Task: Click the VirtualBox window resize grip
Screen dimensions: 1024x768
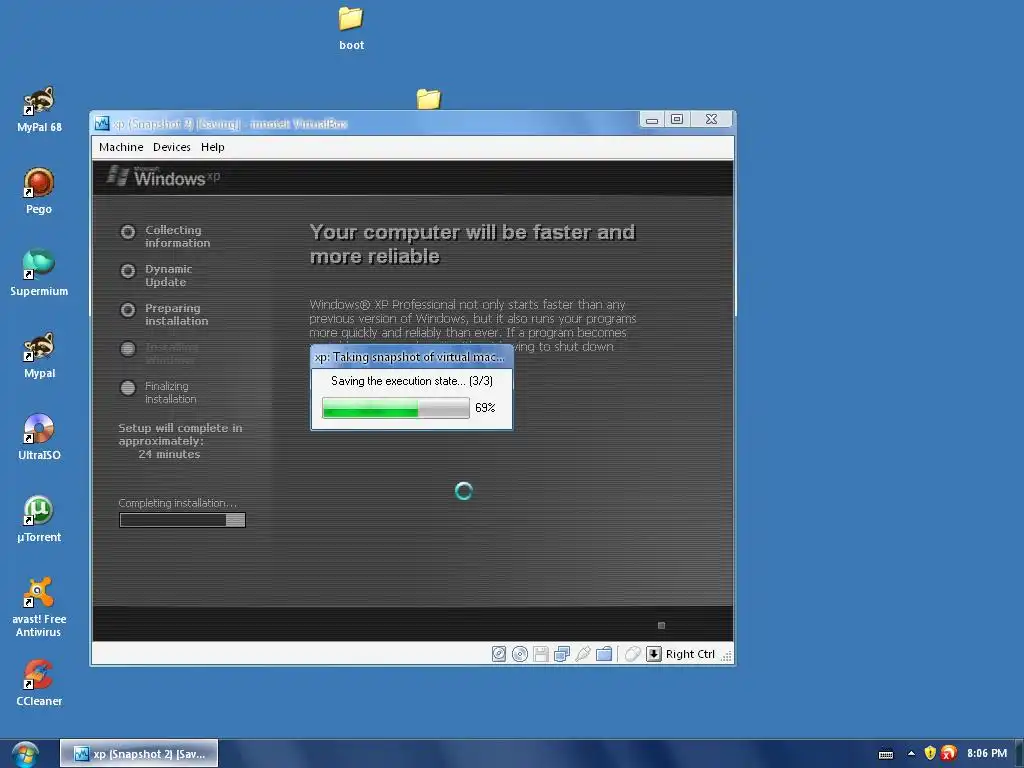Action: tap(726, 656)
